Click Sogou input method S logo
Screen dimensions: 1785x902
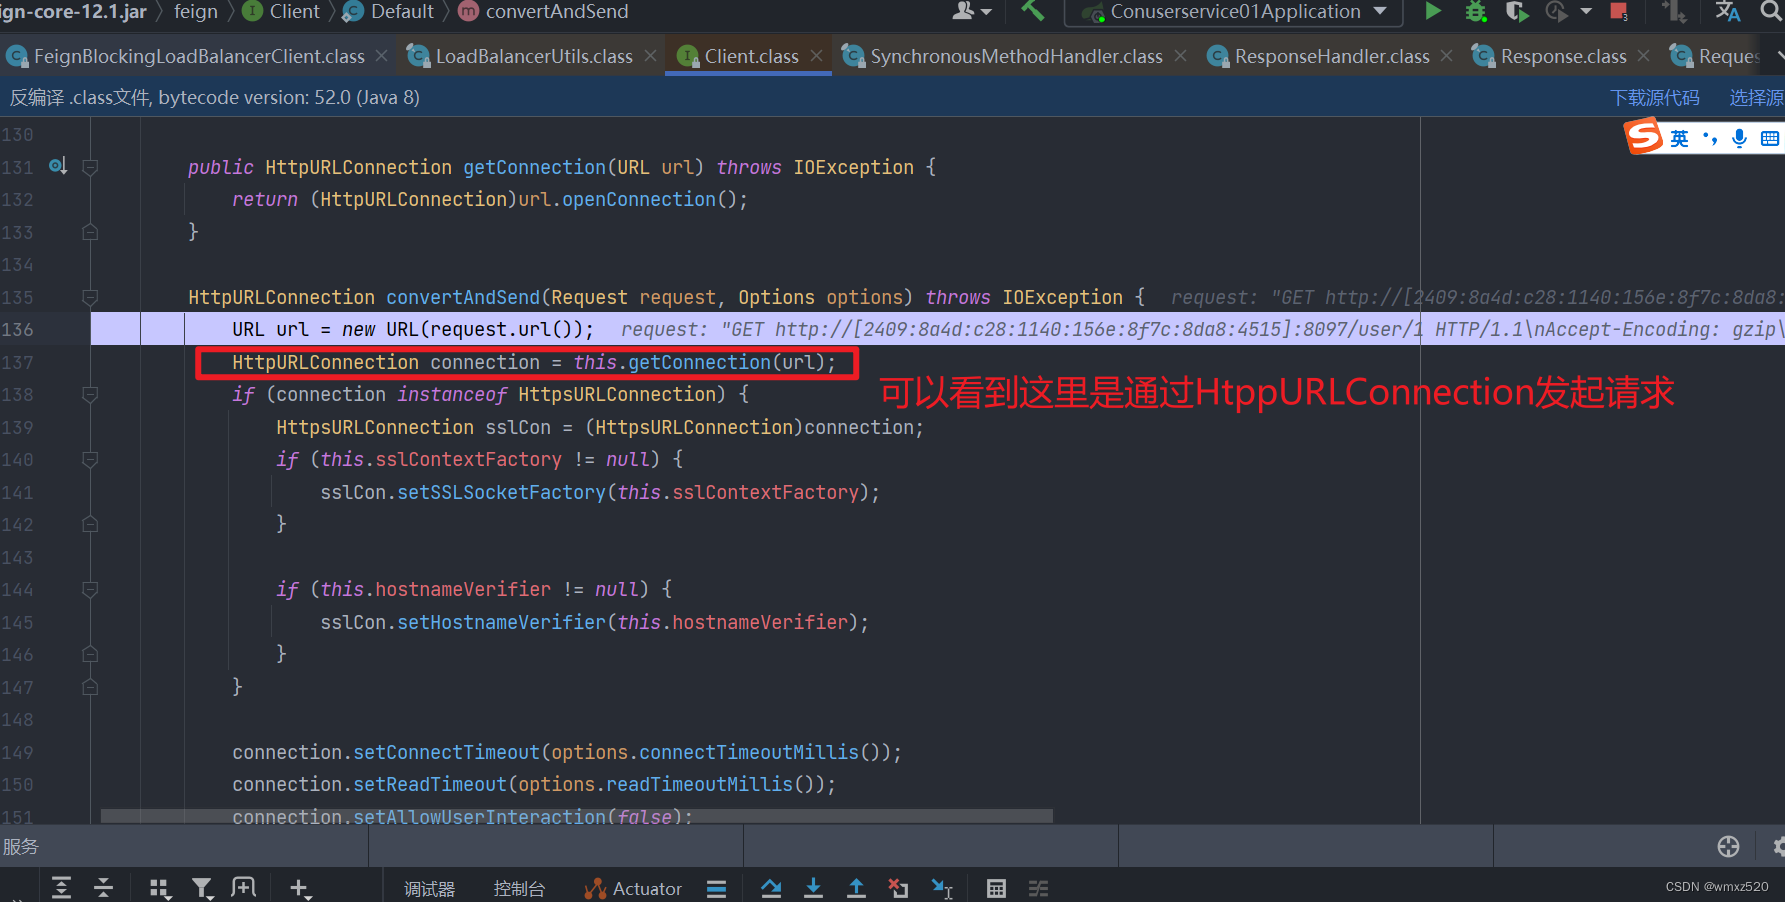click(1643, 137)
